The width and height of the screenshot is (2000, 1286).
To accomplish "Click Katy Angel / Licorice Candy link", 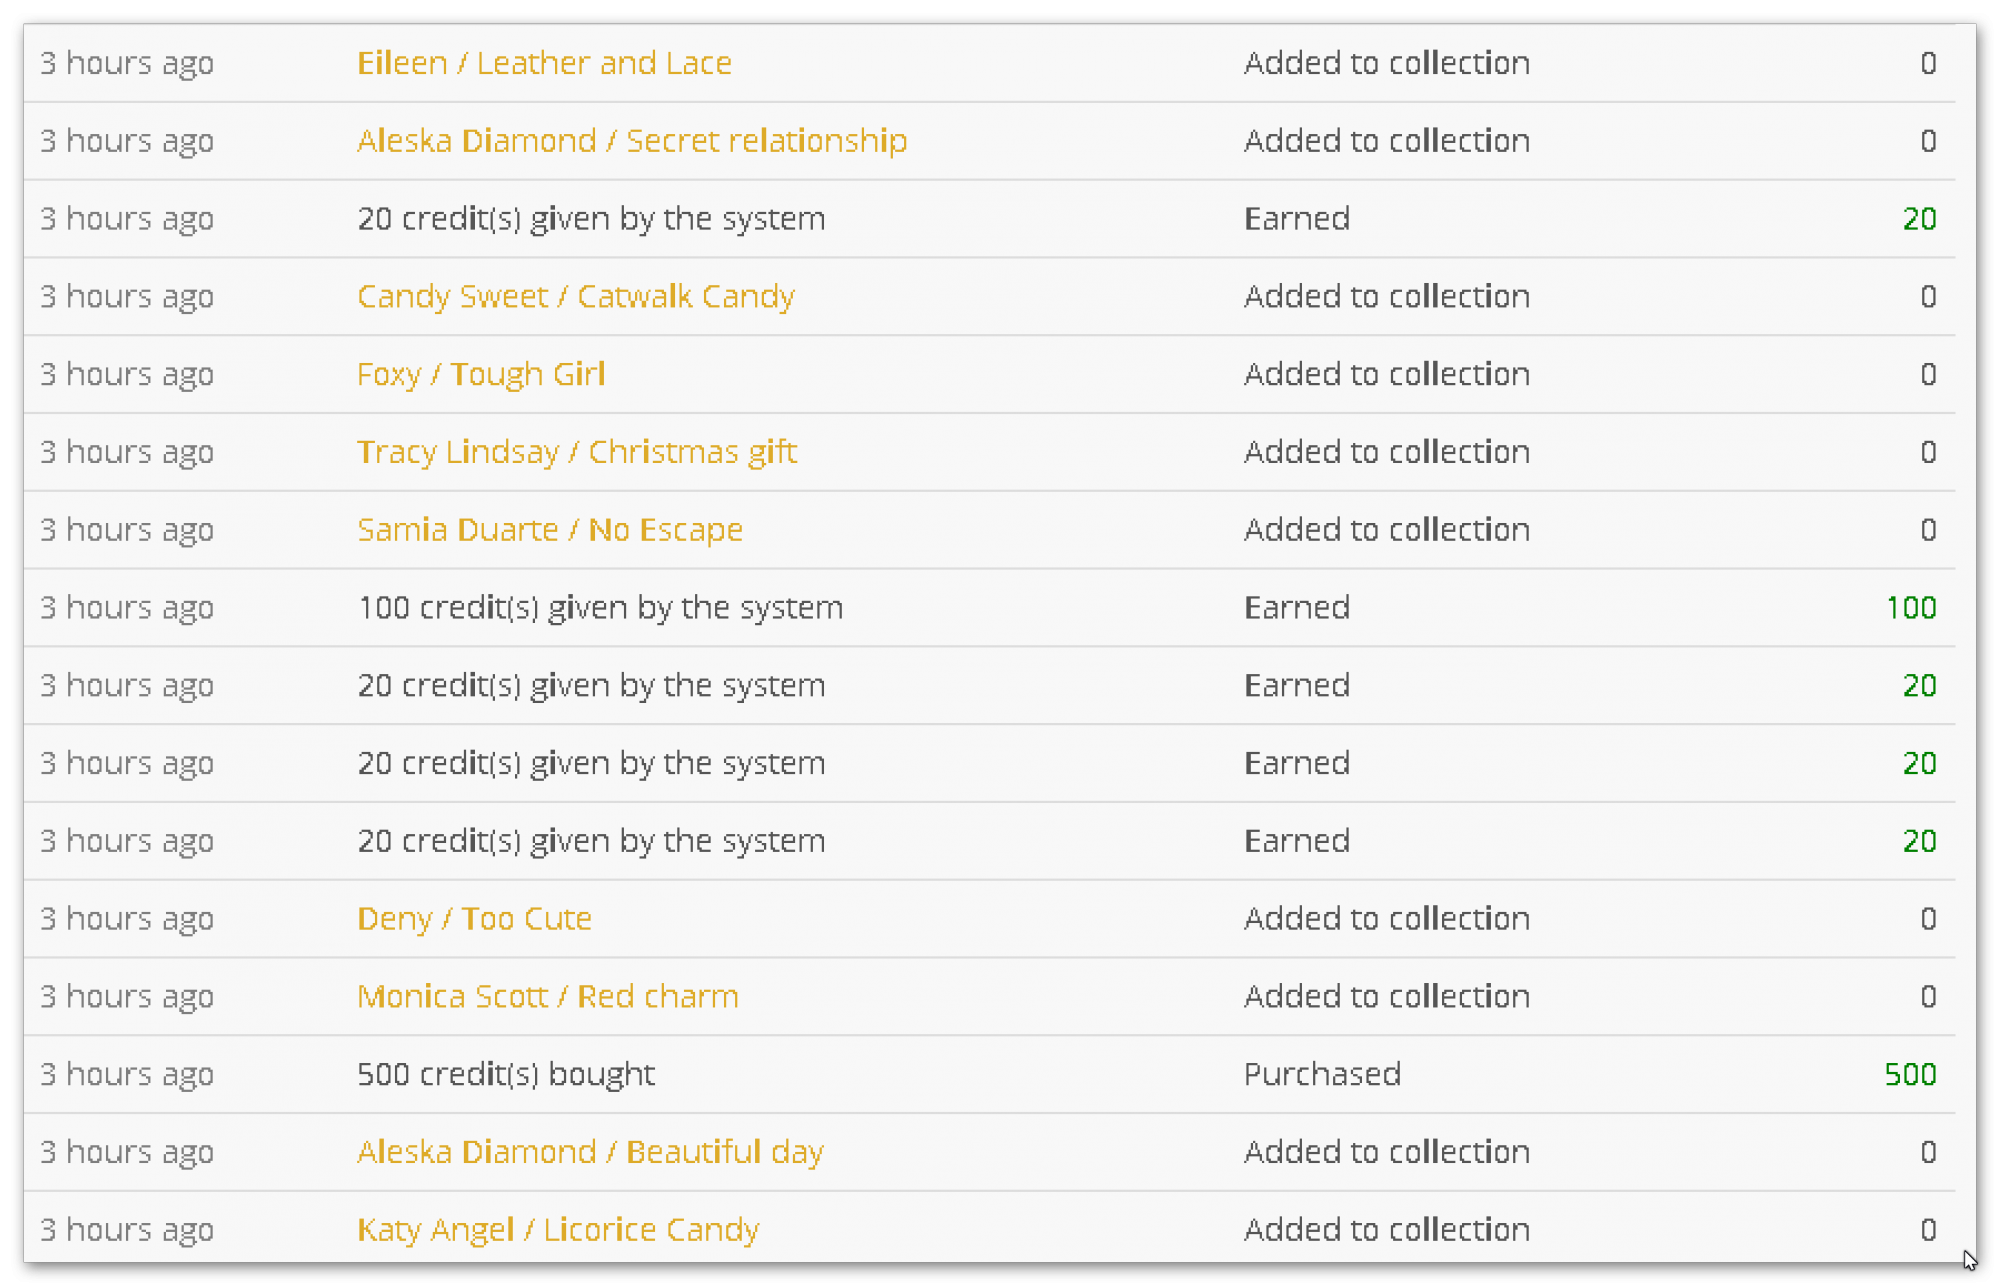I will tap(558, 1230).
